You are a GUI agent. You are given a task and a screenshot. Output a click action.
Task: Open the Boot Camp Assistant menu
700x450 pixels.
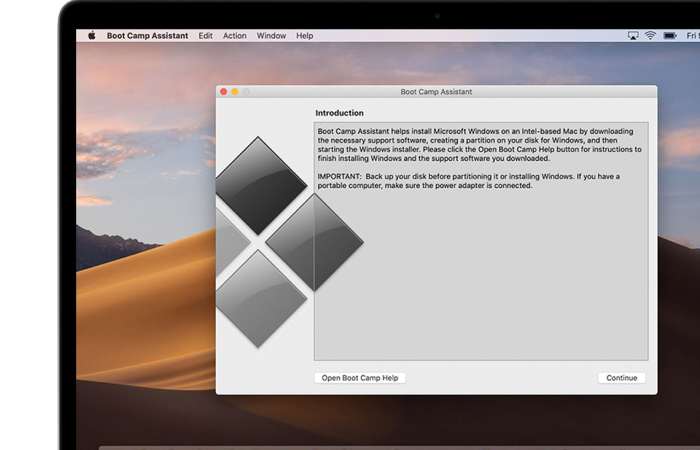click(x=147, y=36)
